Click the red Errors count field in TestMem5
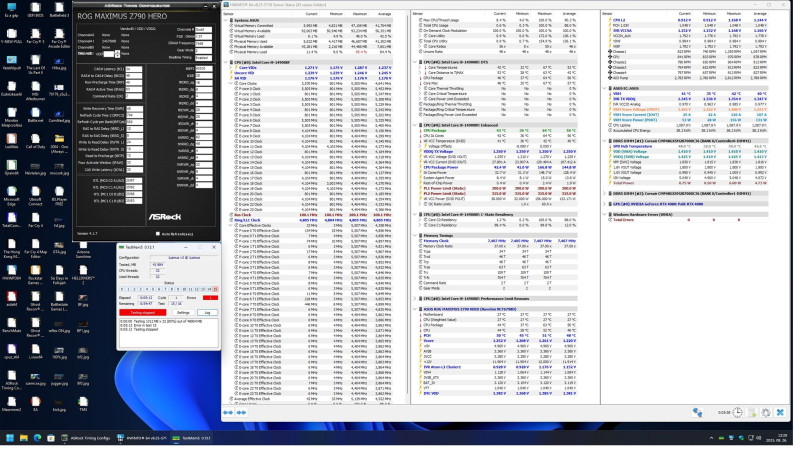This screenshot has height=457, width=800. [210, 298]
